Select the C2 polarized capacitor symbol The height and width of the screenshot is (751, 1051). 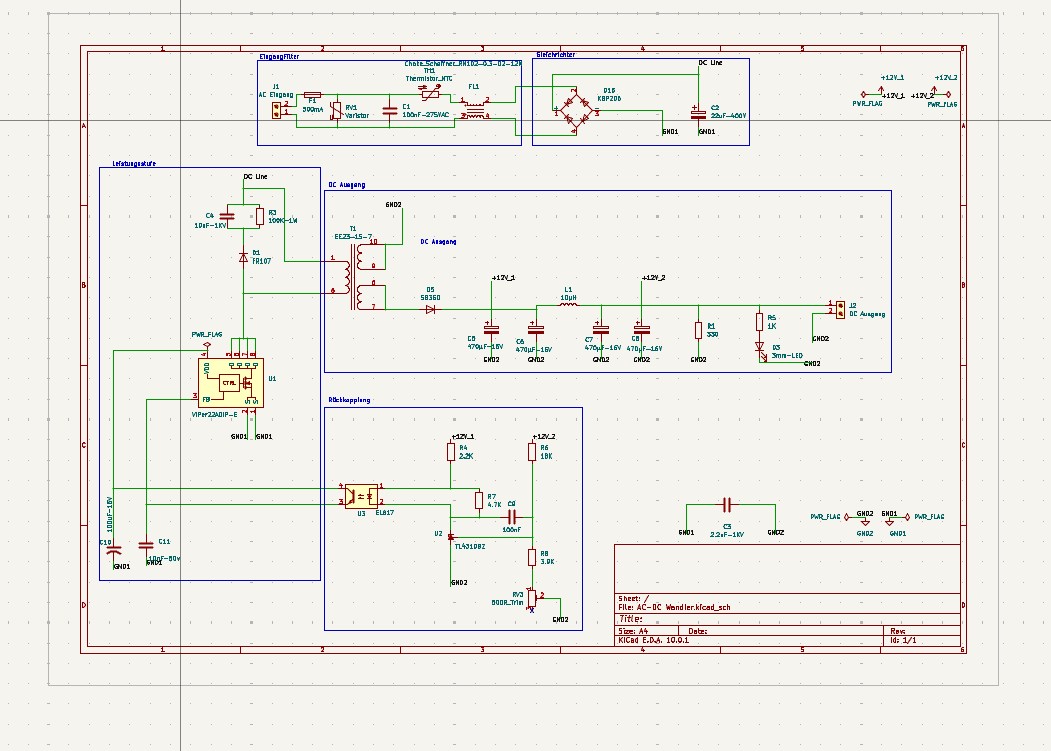[698, 113]
